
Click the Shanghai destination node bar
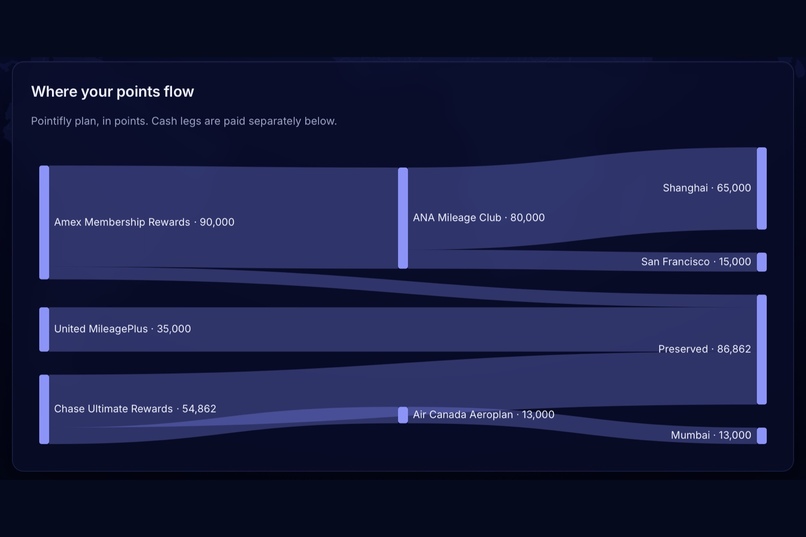tap(762, 188)
